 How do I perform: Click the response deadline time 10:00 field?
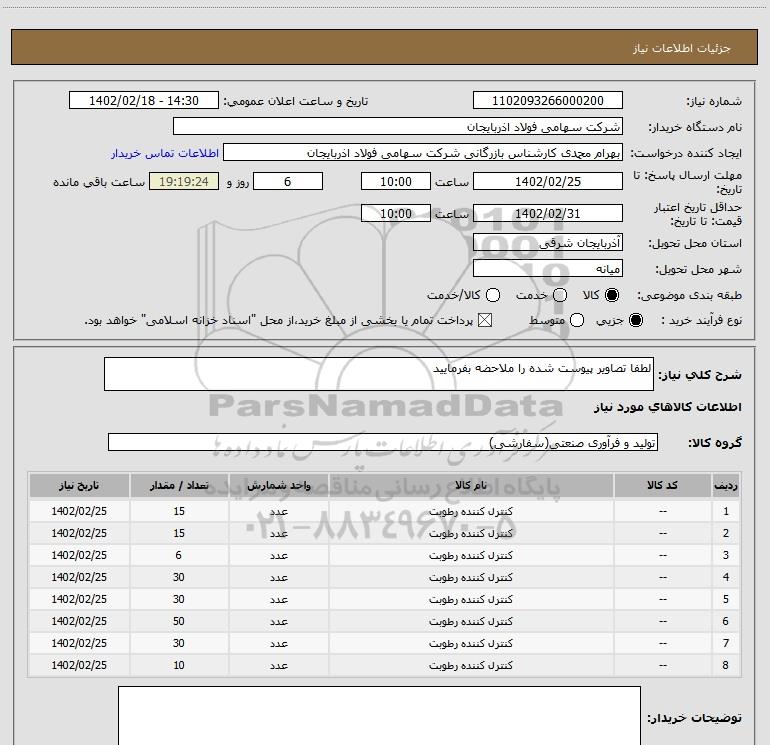[396, 181]
